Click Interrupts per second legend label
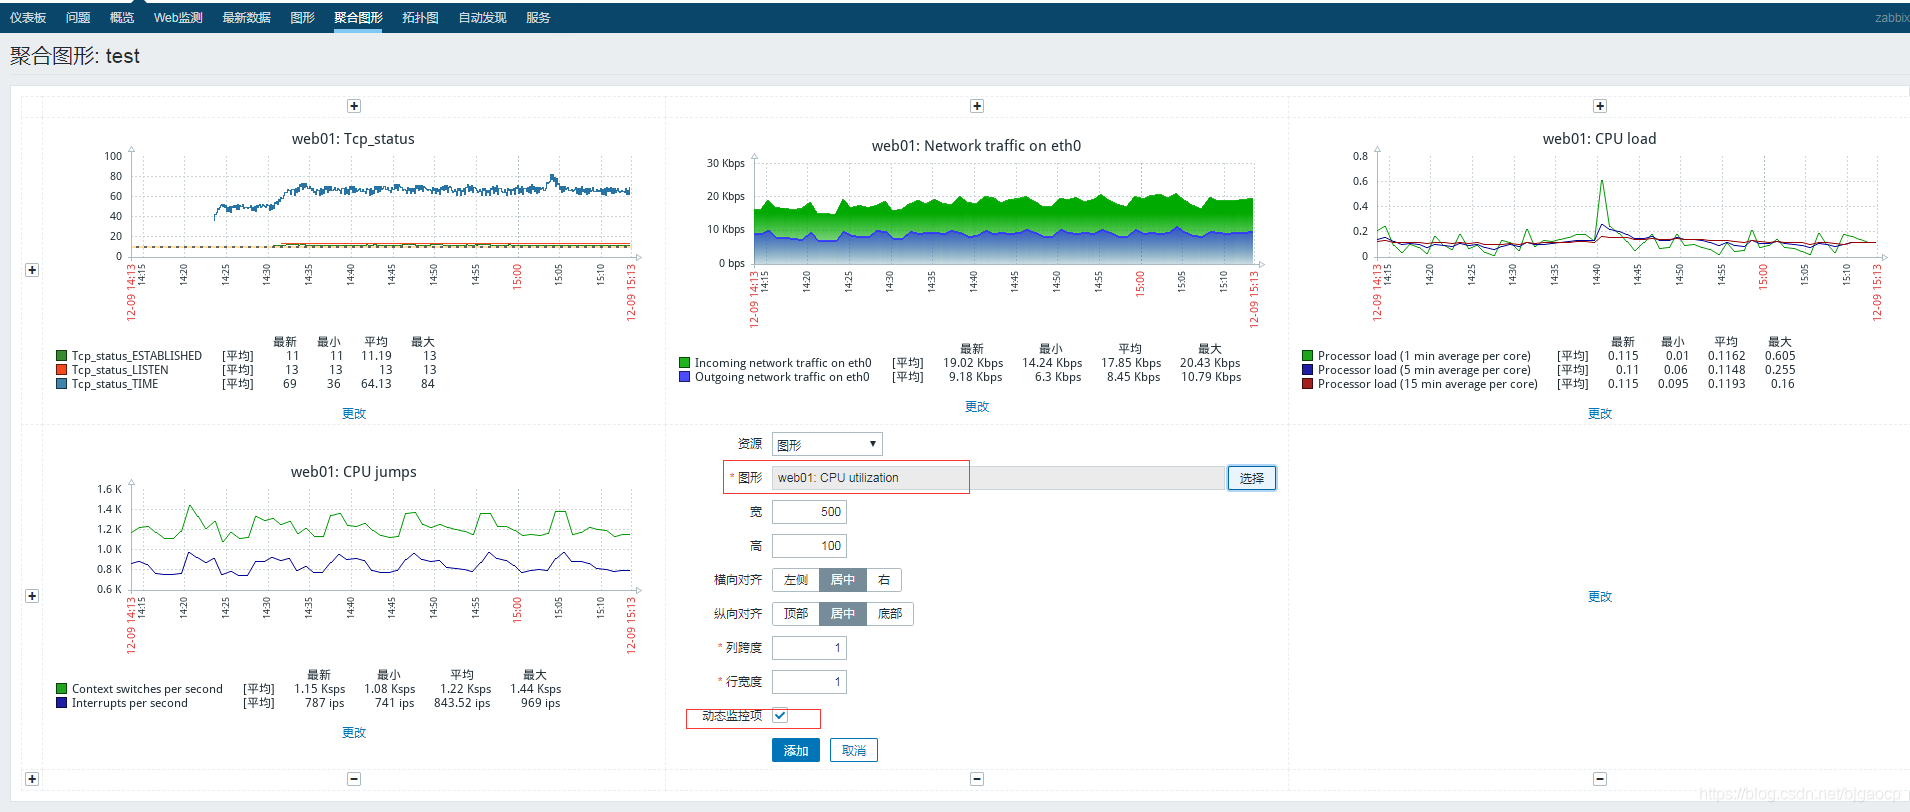Viewport: 1910px width, 812px height. click(130, 703)
